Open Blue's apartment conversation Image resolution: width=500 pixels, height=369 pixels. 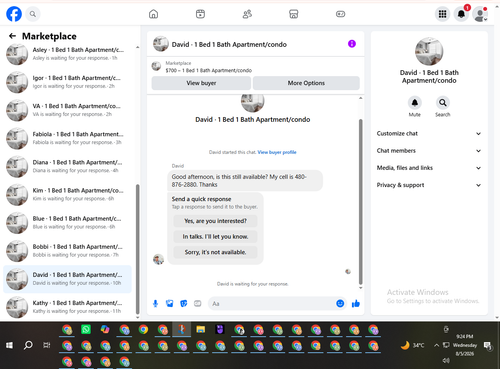(67, 223)
